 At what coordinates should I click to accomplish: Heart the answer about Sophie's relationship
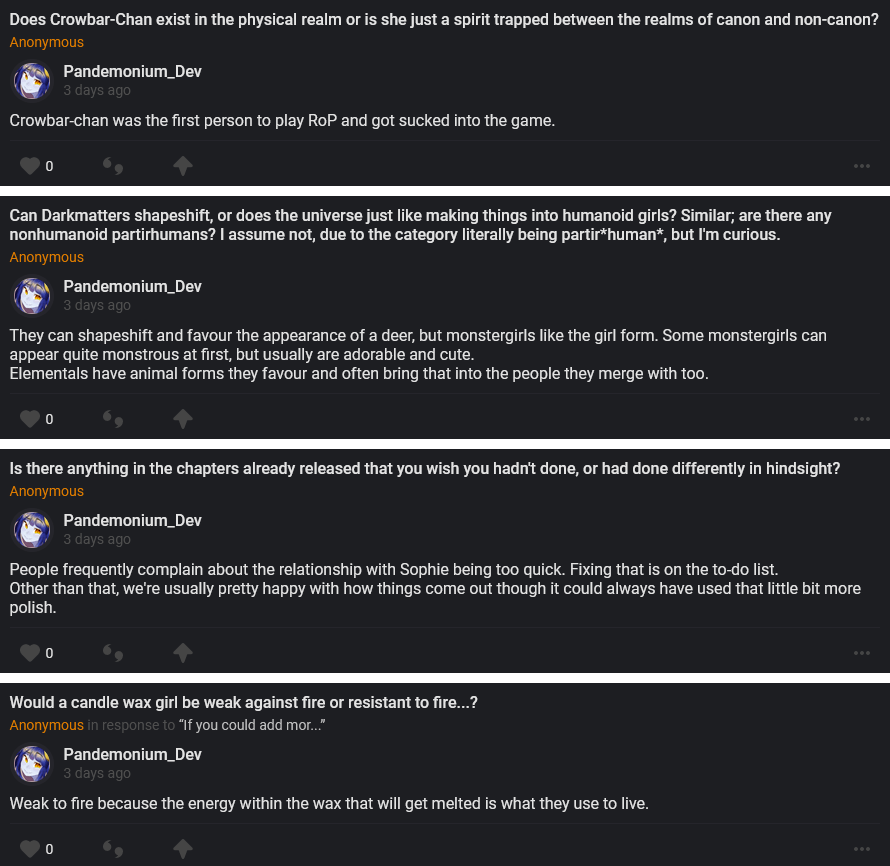[30, 653]
